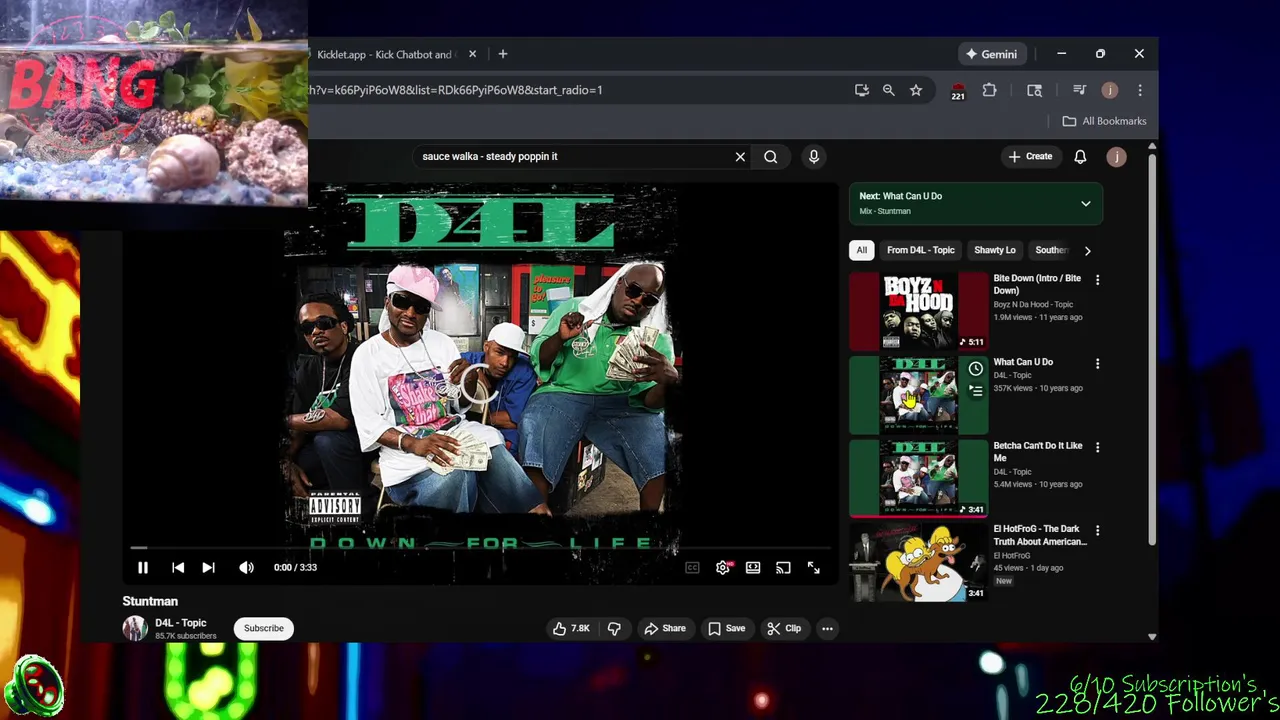Open Gemini in Chrome

tap(991, 54)
